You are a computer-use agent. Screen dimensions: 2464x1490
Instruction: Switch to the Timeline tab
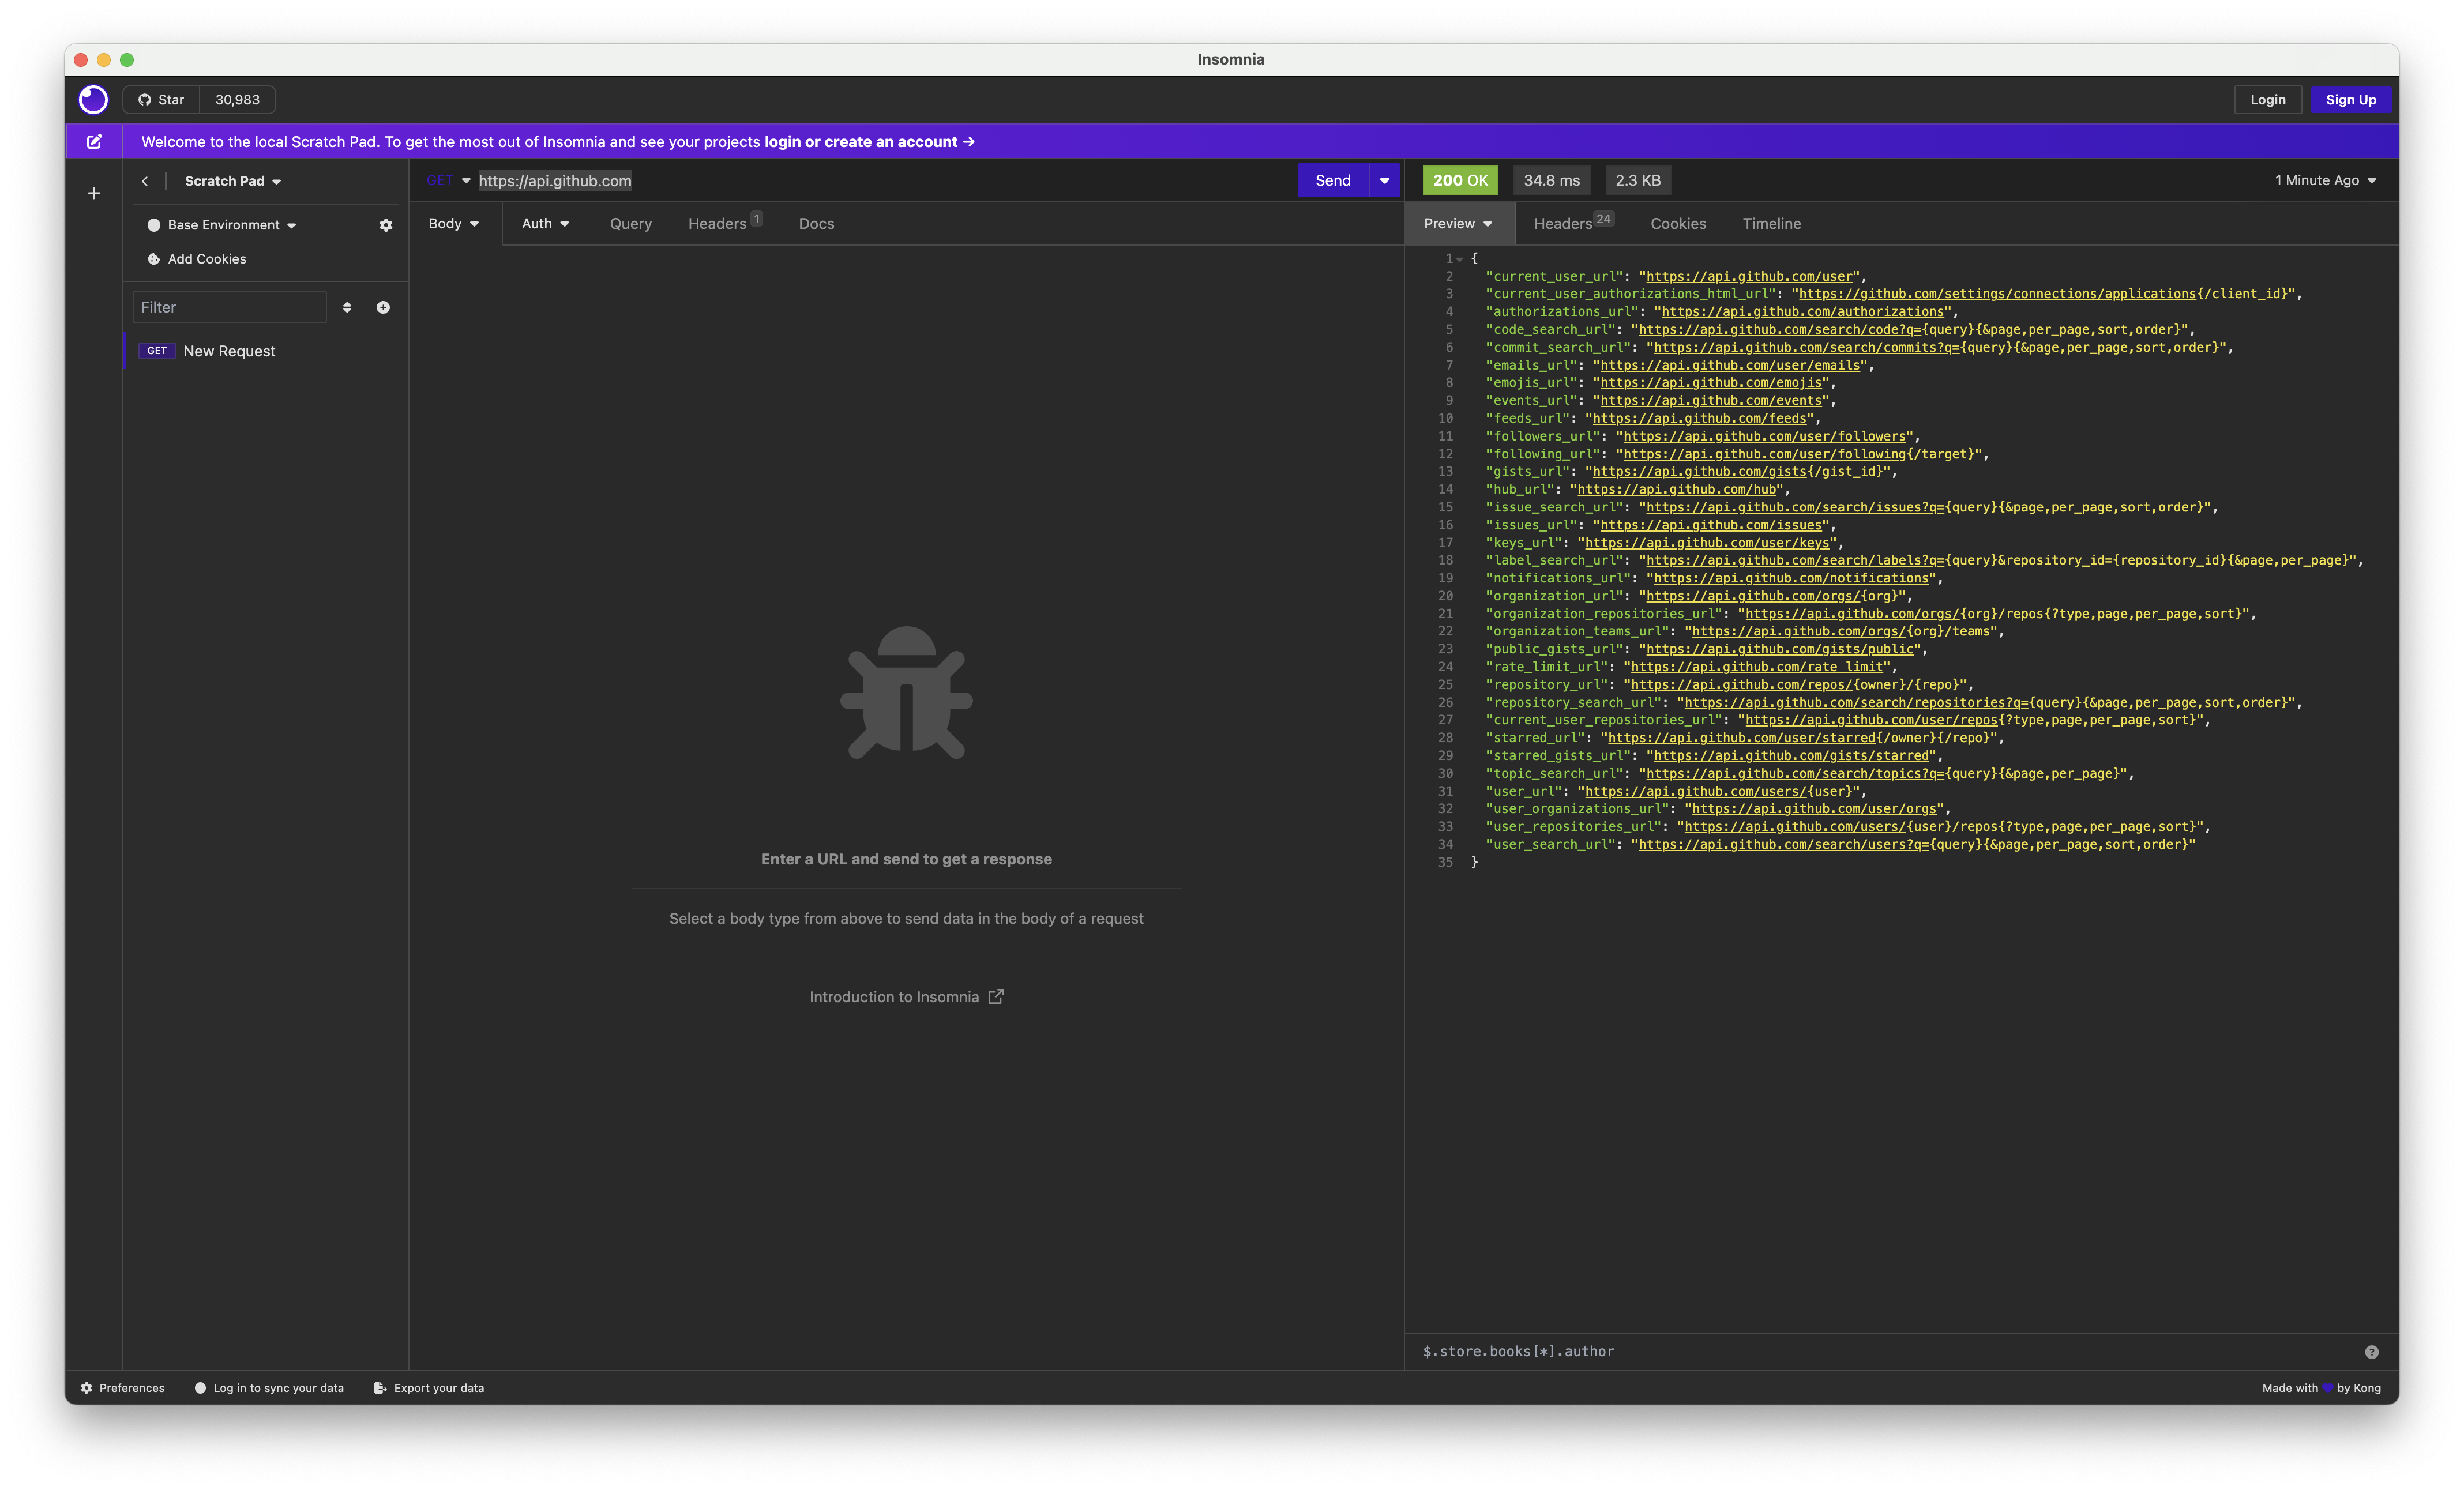(1772, 224)
